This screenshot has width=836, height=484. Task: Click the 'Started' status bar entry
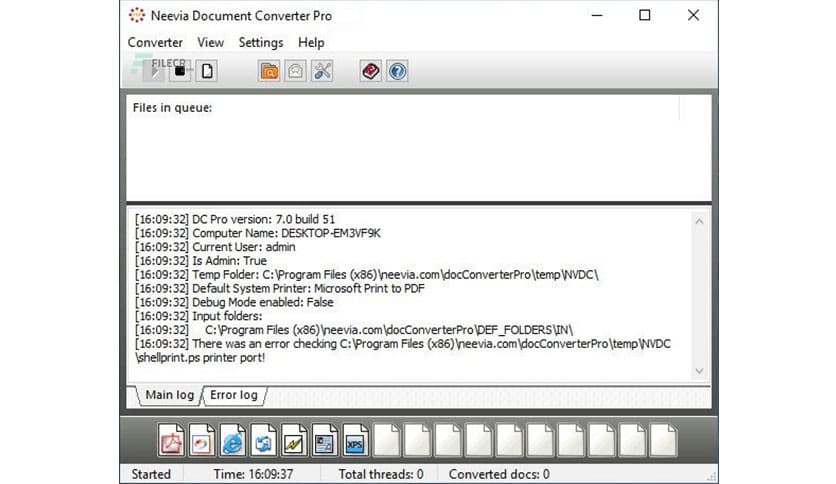[x=151, y=474]
